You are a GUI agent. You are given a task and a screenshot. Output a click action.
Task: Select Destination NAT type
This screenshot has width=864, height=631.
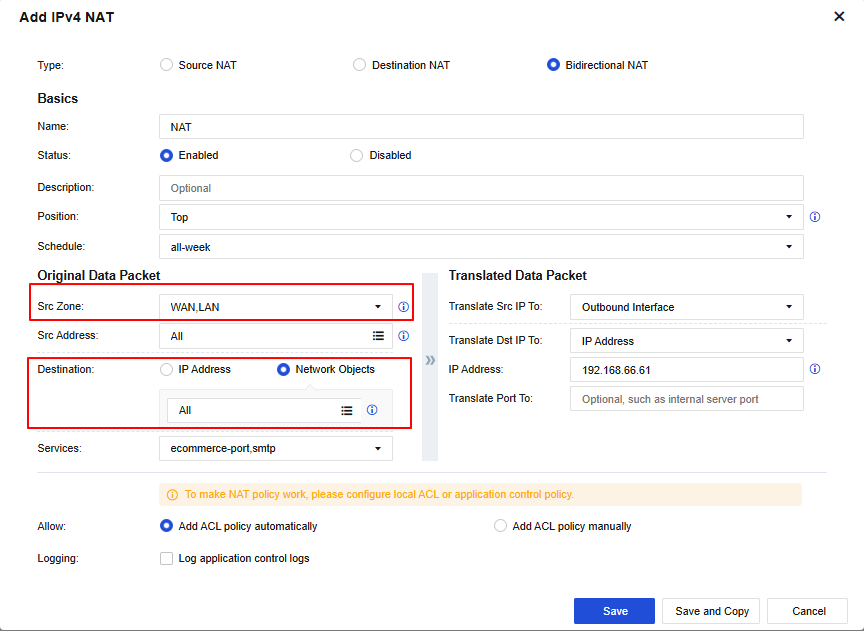coord(360,65)
